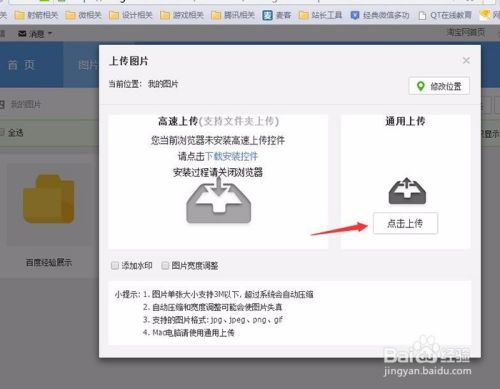Click the 点击上传 upload button
Screen dimensions: 500x389
[405, 223]
